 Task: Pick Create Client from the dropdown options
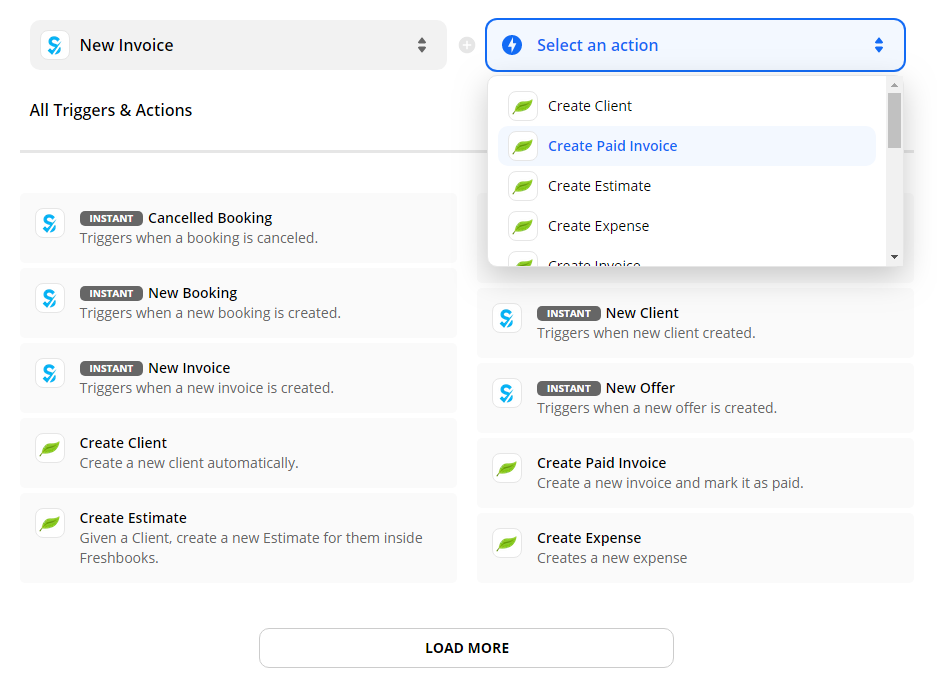click(x=590, y=106)
